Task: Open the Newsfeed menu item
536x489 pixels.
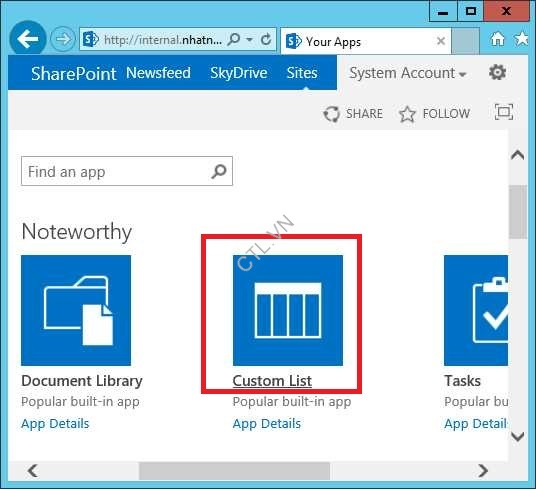Action: pos(158,73)
